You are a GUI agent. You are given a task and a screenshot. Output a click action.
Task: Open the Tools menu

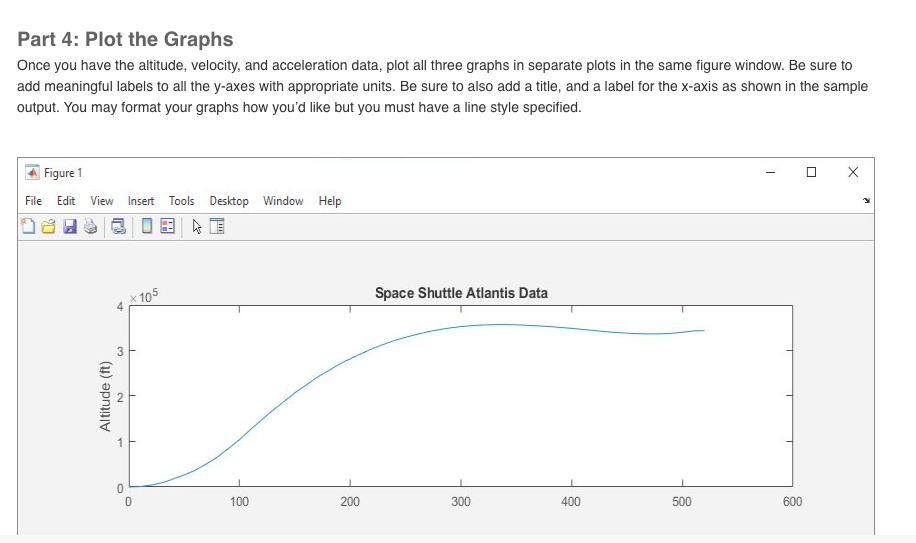(182, 201)
